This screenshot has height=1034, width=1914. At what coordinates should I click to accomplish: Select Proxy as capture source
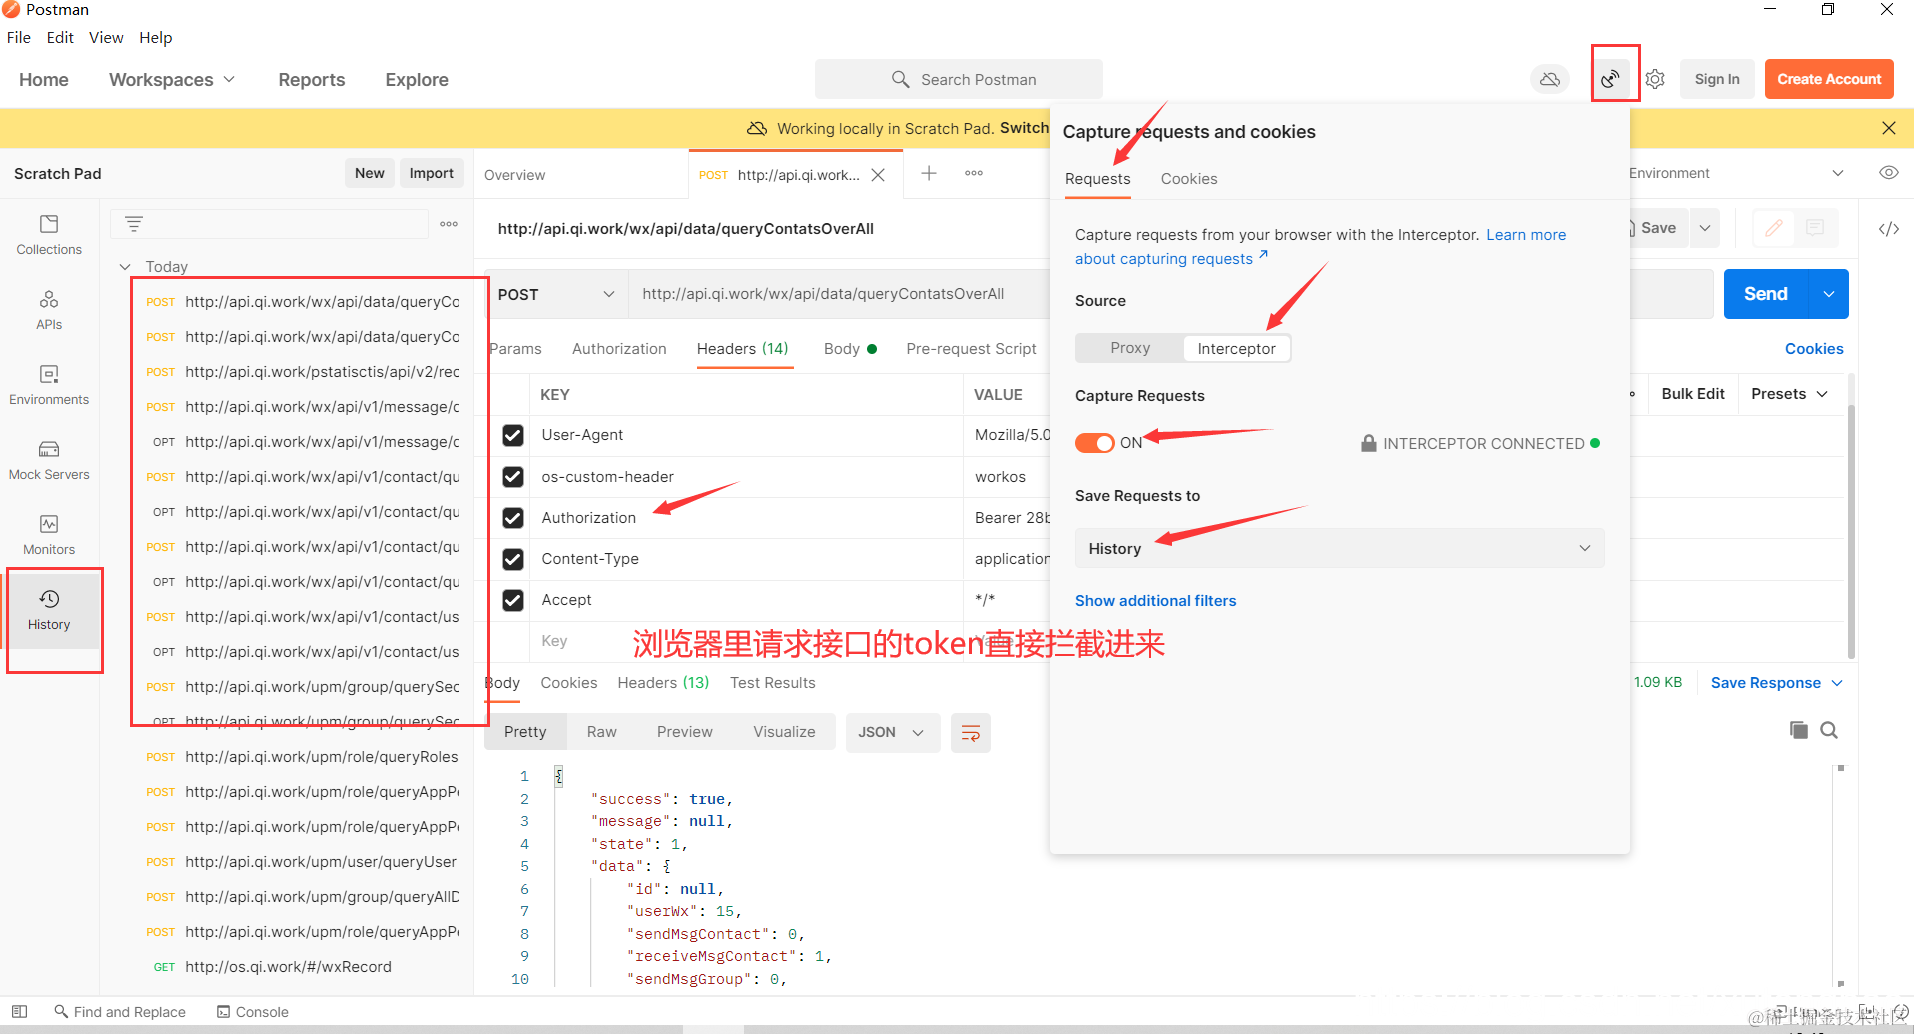1130,348
